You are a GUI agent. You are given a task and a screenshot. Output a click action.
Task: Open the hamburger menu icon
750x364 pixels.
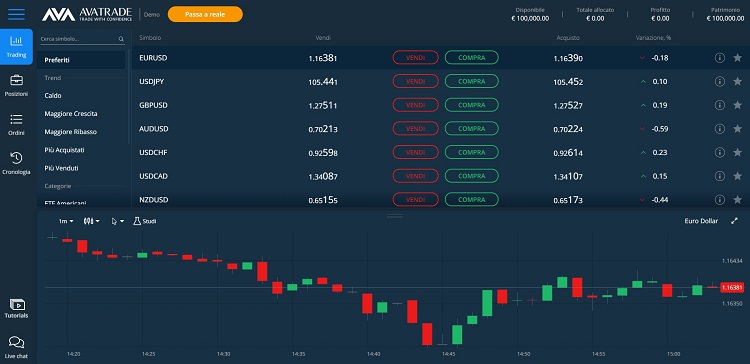16,14
